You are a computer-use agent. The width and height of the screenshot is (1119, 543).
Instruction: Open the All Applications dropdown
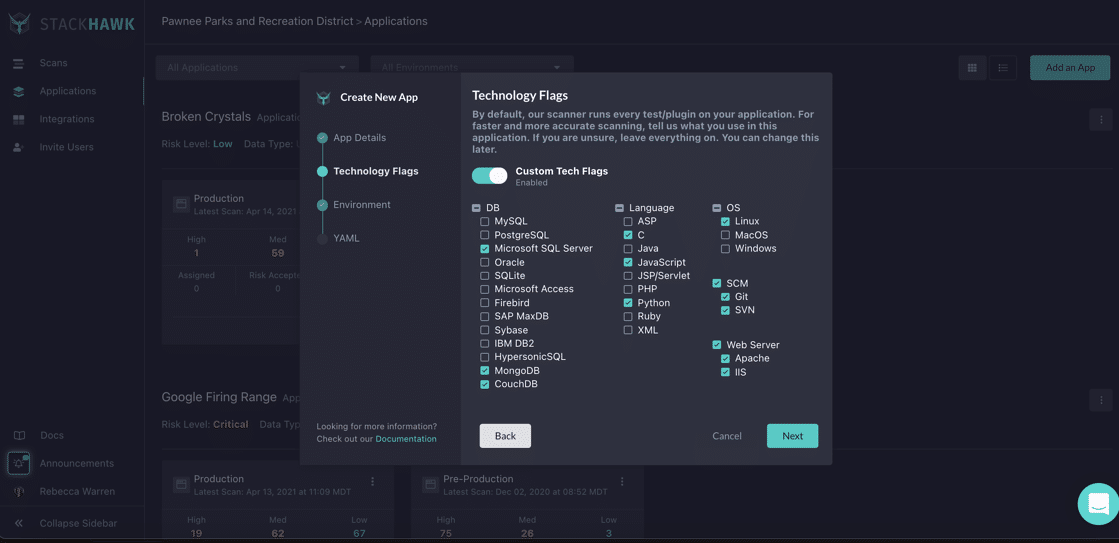pyautogui.click(x=257, y=68)
